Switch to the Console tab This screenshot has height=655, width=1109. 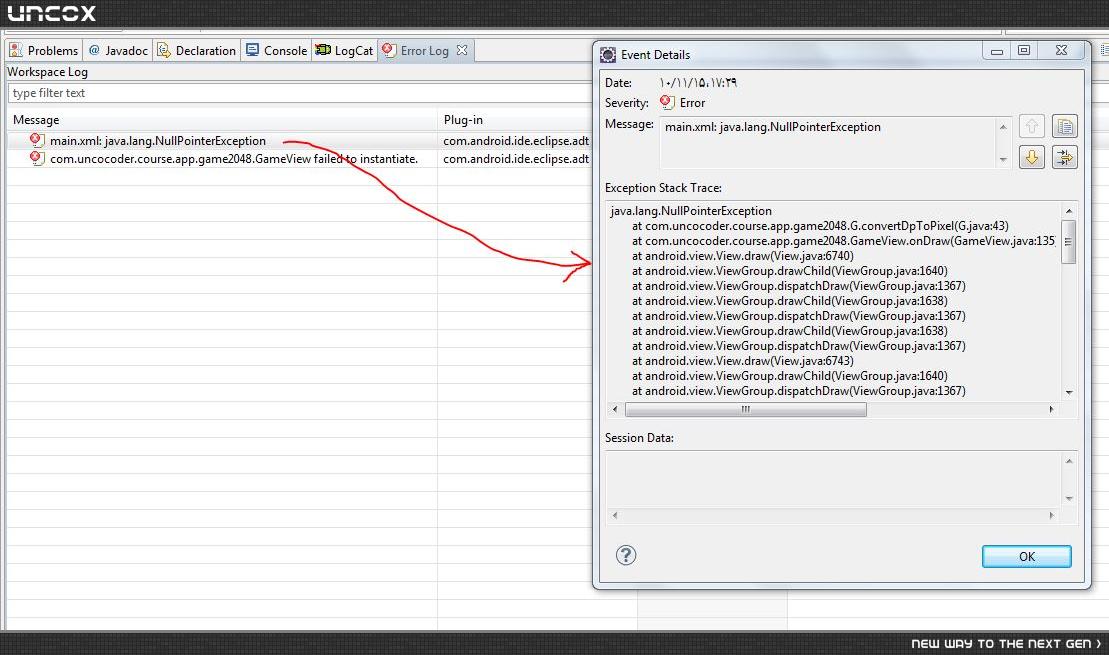pos(277,50)
